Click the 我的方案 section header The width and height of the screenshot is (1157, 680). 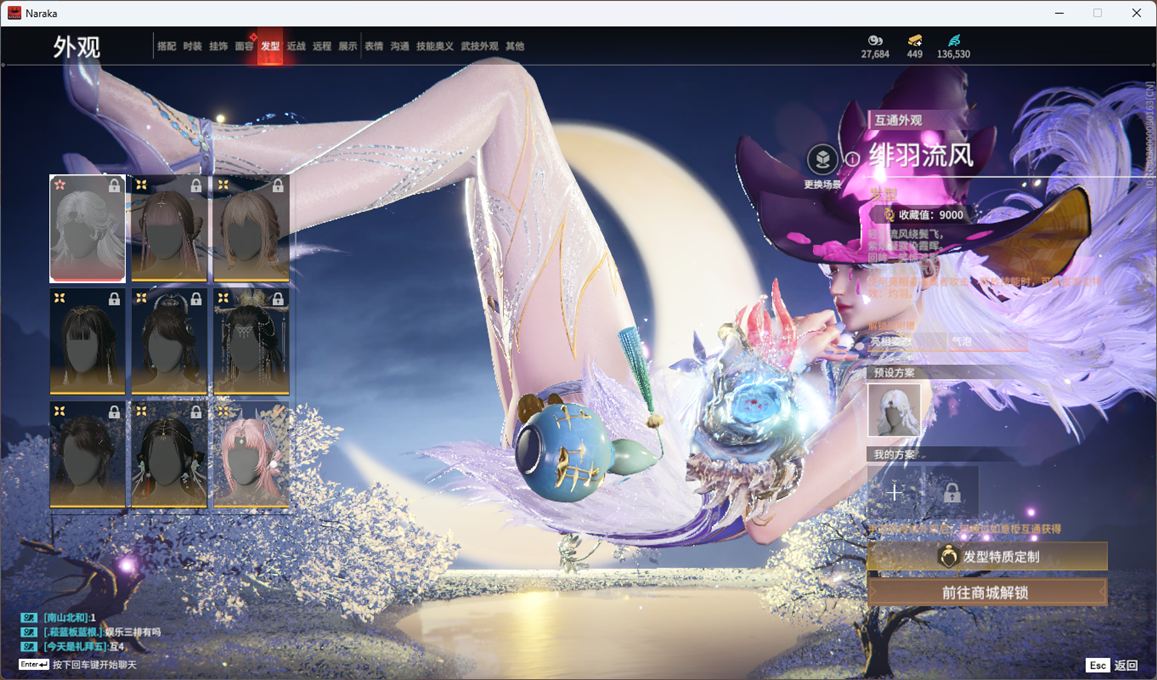pyautogui.click(x=894, y=455)
